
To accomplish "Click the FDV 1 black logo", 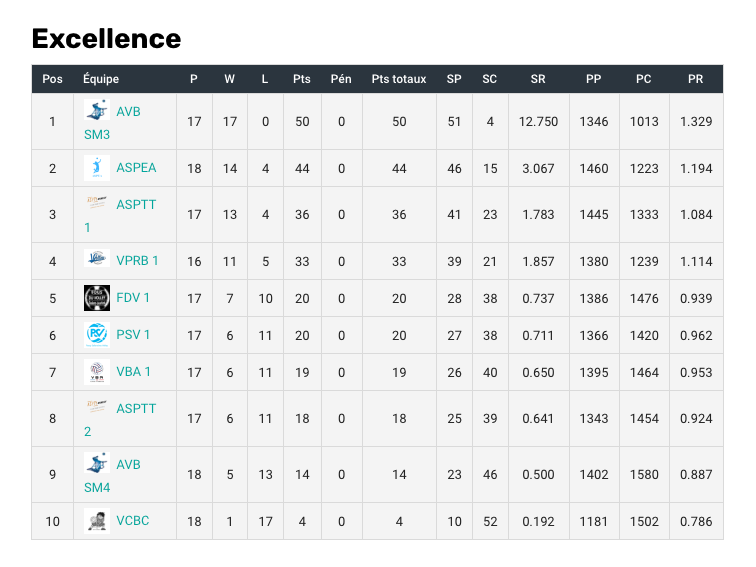I will pyautogui.click(x=97, y=298).
